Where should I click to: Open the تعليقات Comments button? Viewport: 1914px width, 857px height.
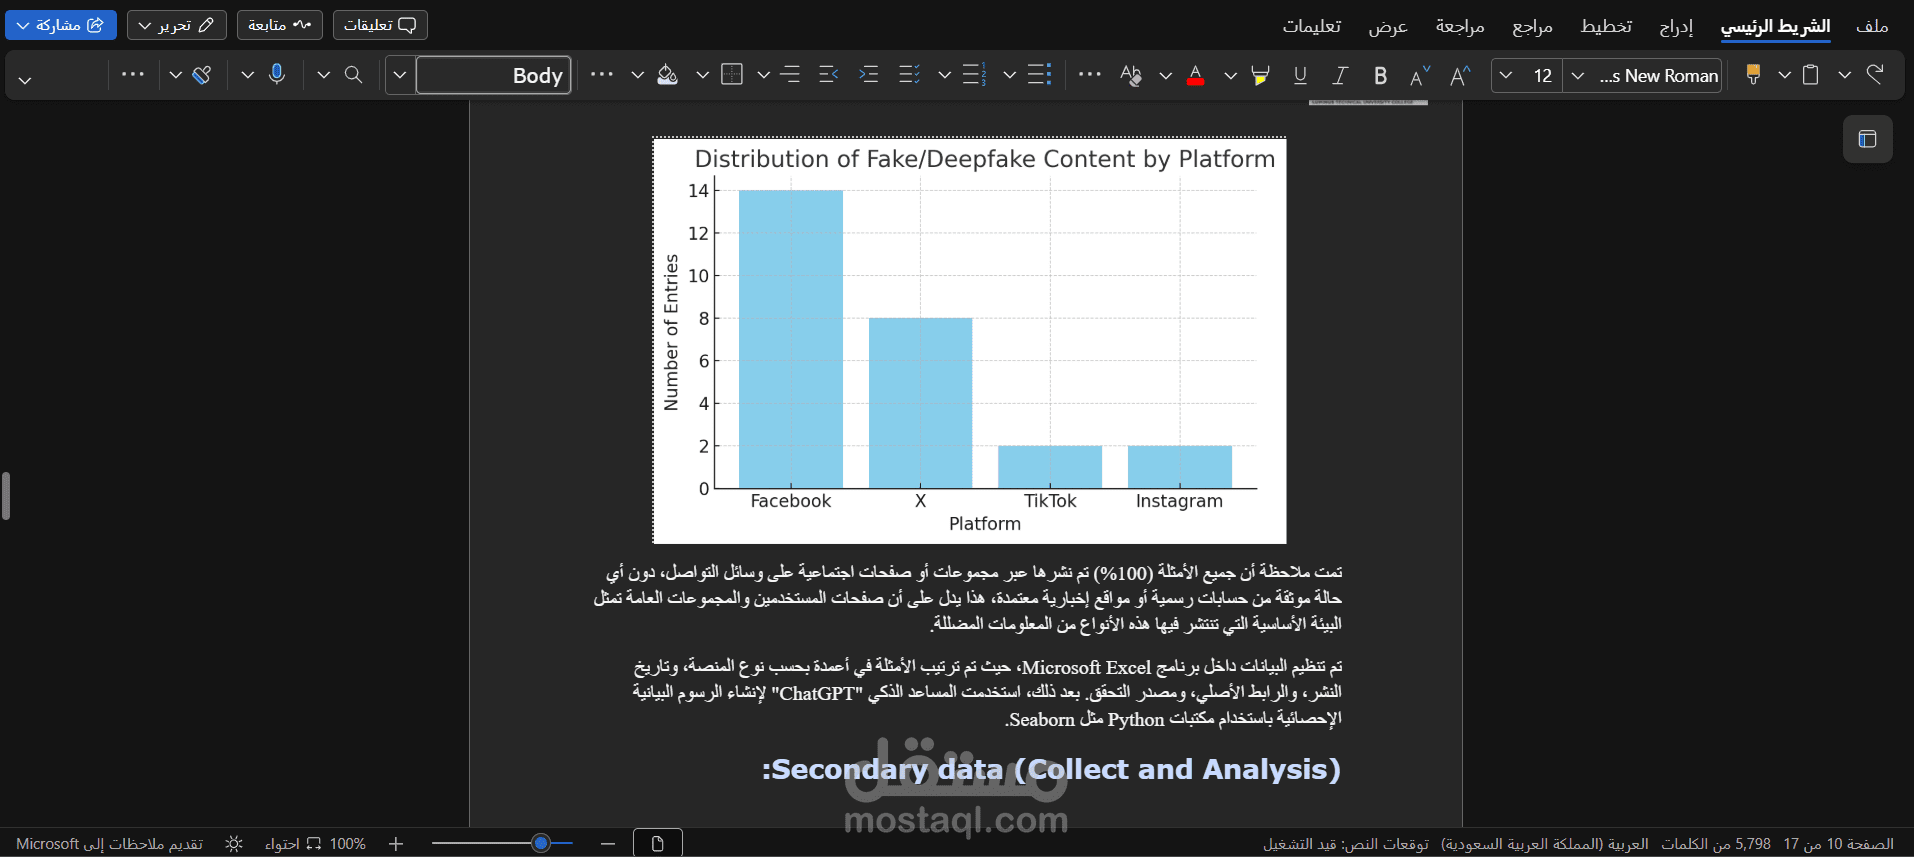(x=380, y=25)
